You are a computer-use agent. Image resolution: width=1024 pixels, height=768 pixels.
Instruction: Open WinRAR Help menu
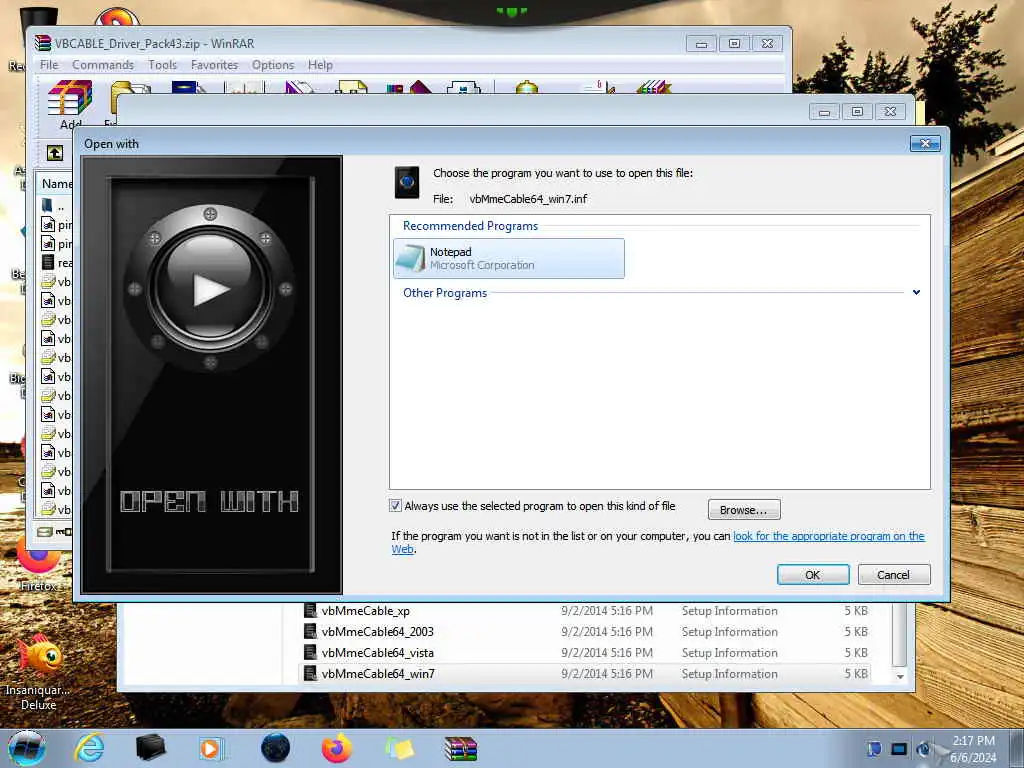(x=320, y=65)
